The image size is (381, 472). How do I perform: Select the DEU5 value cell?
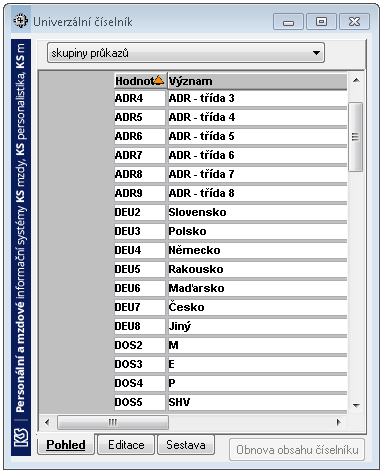click(x=140, y=269)
